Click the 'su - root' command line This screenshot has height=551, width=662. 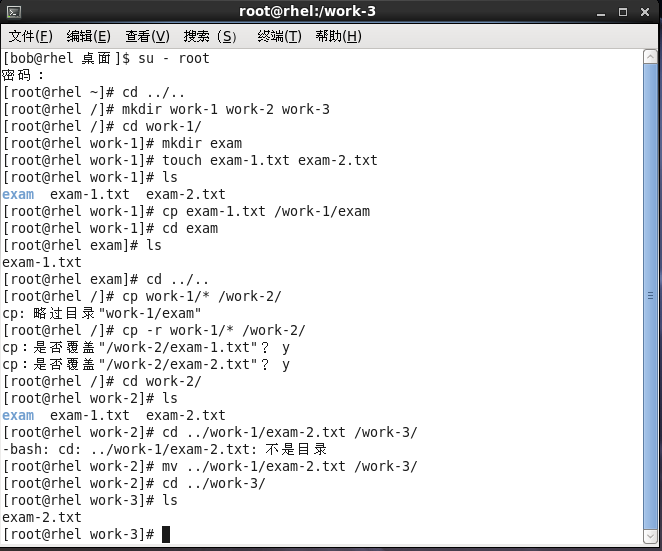(x=106, y=58)
